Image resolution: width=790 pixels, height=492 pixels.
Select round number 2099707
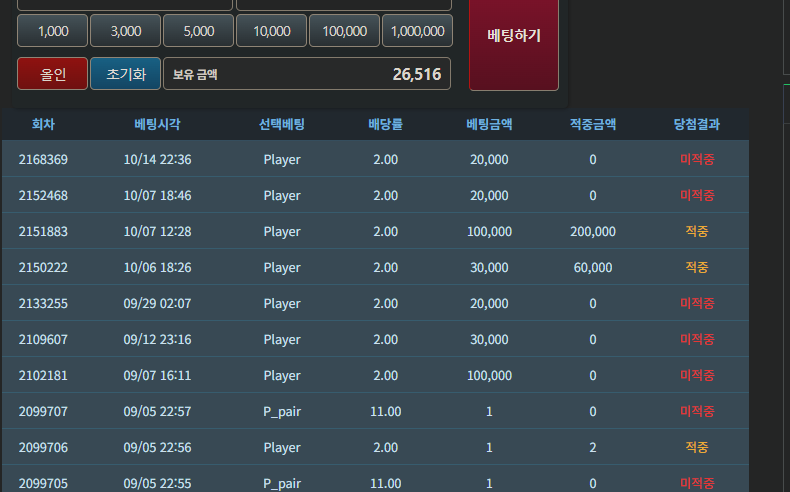click(43, 411)
